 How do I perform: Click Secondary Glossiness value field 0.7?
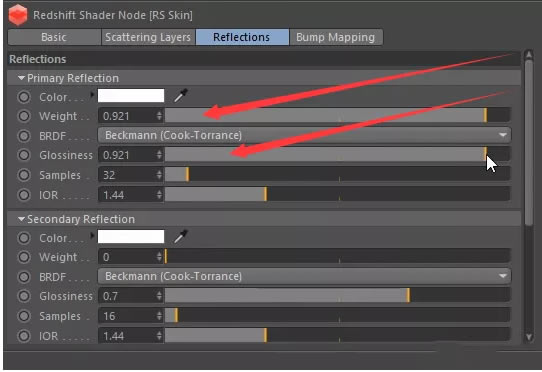[127, 296]
